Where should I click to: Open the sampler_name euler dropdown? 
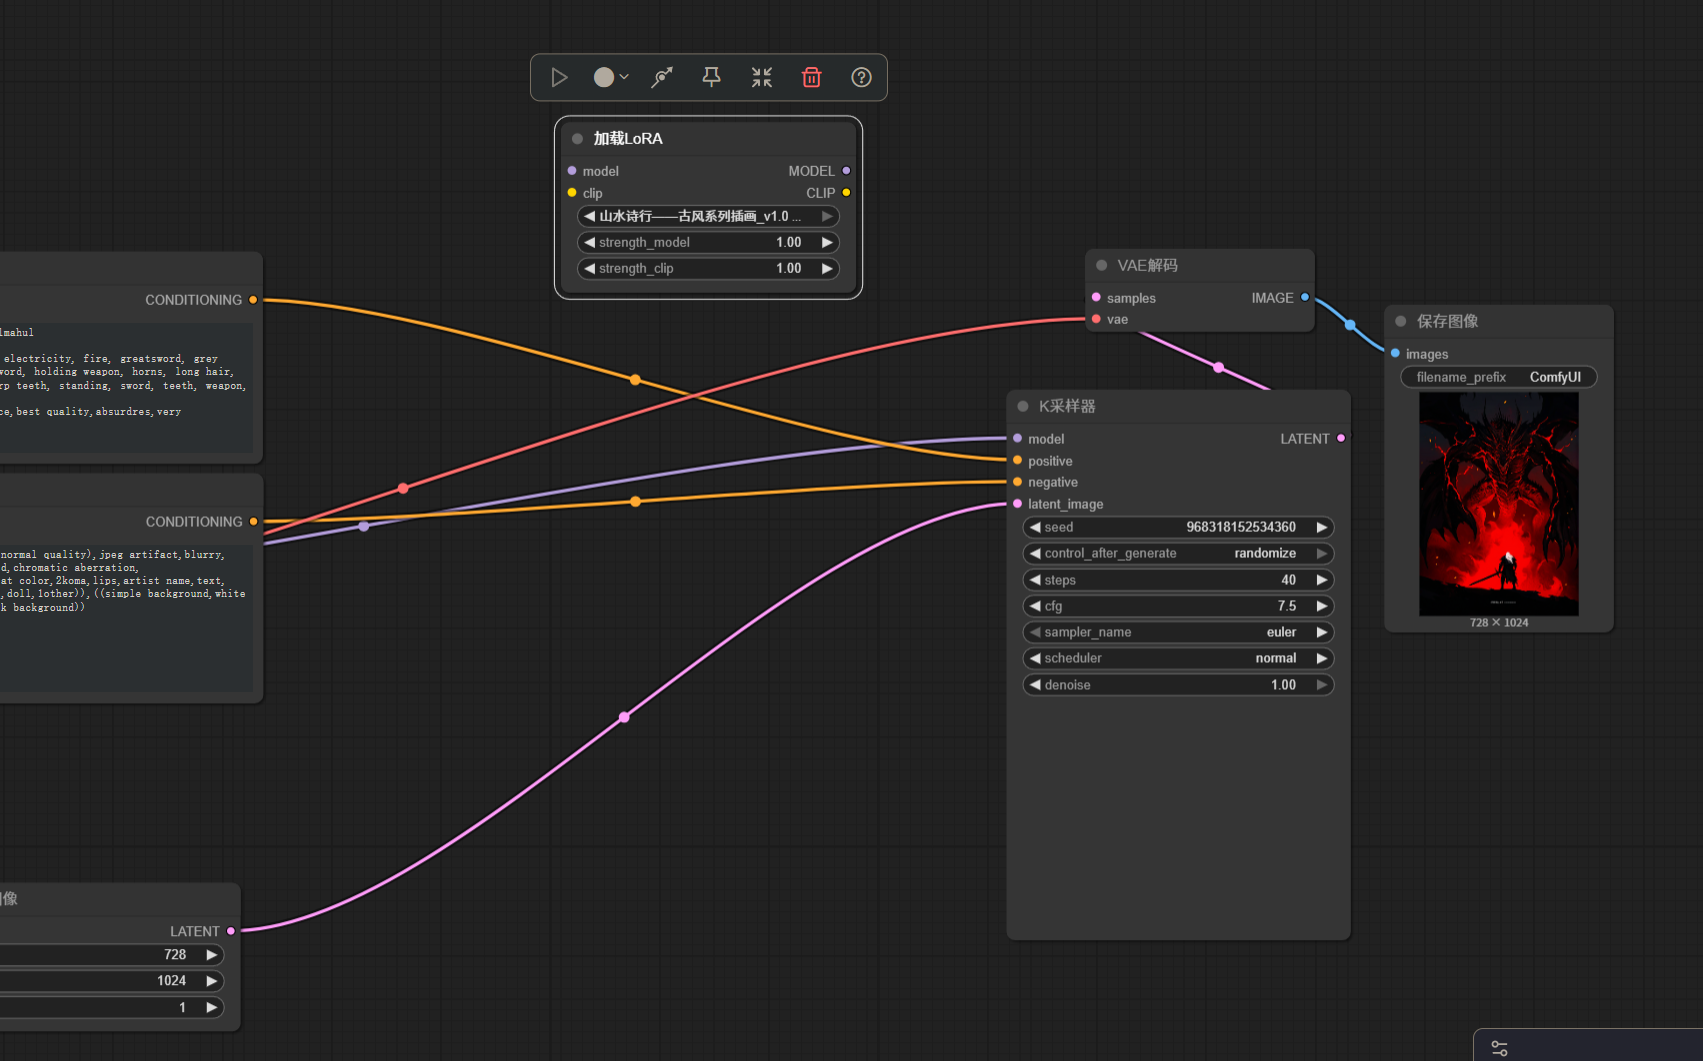(x=1178, y=632)
